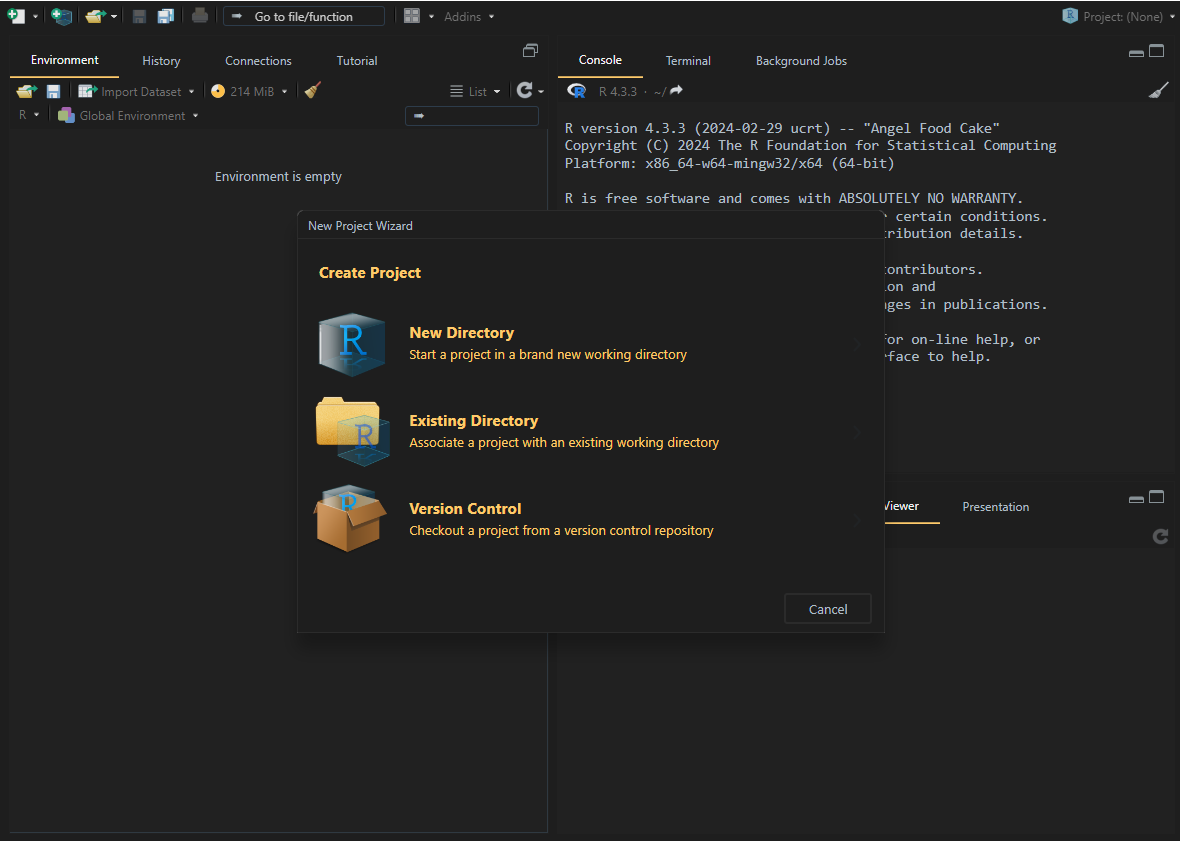
Task: Switch to the Connections tab
Action: pyautogui.click(x=258, y=61)
